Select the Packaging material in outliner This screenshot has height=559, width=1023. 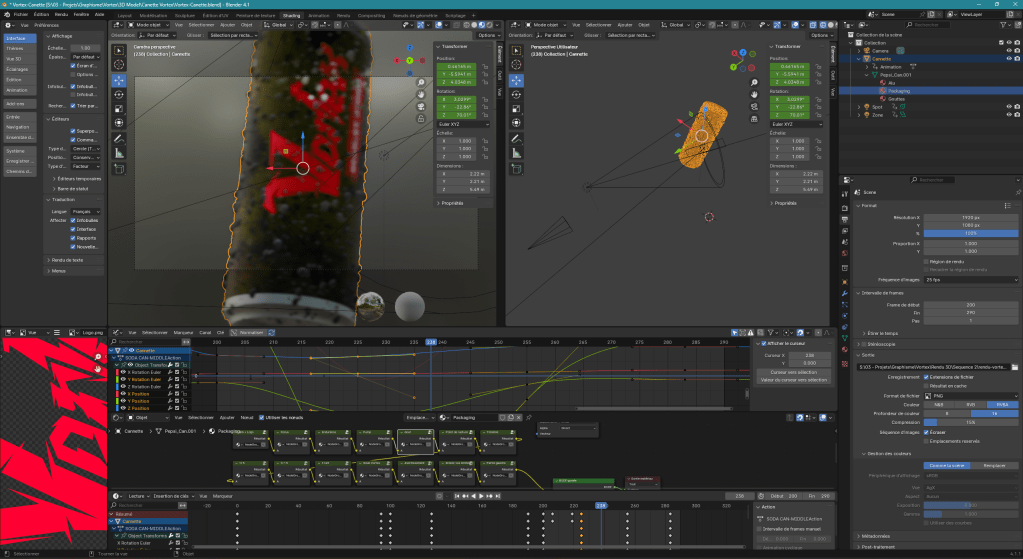(x=900, y=90)
